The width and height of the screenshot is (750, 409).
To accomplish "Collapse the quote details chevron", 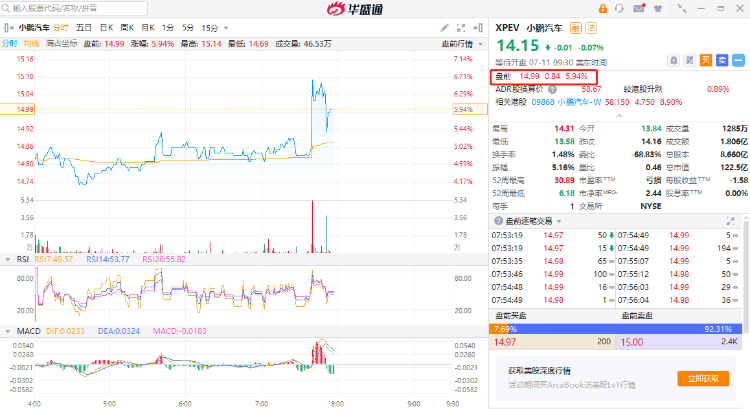I will (619, 116).
